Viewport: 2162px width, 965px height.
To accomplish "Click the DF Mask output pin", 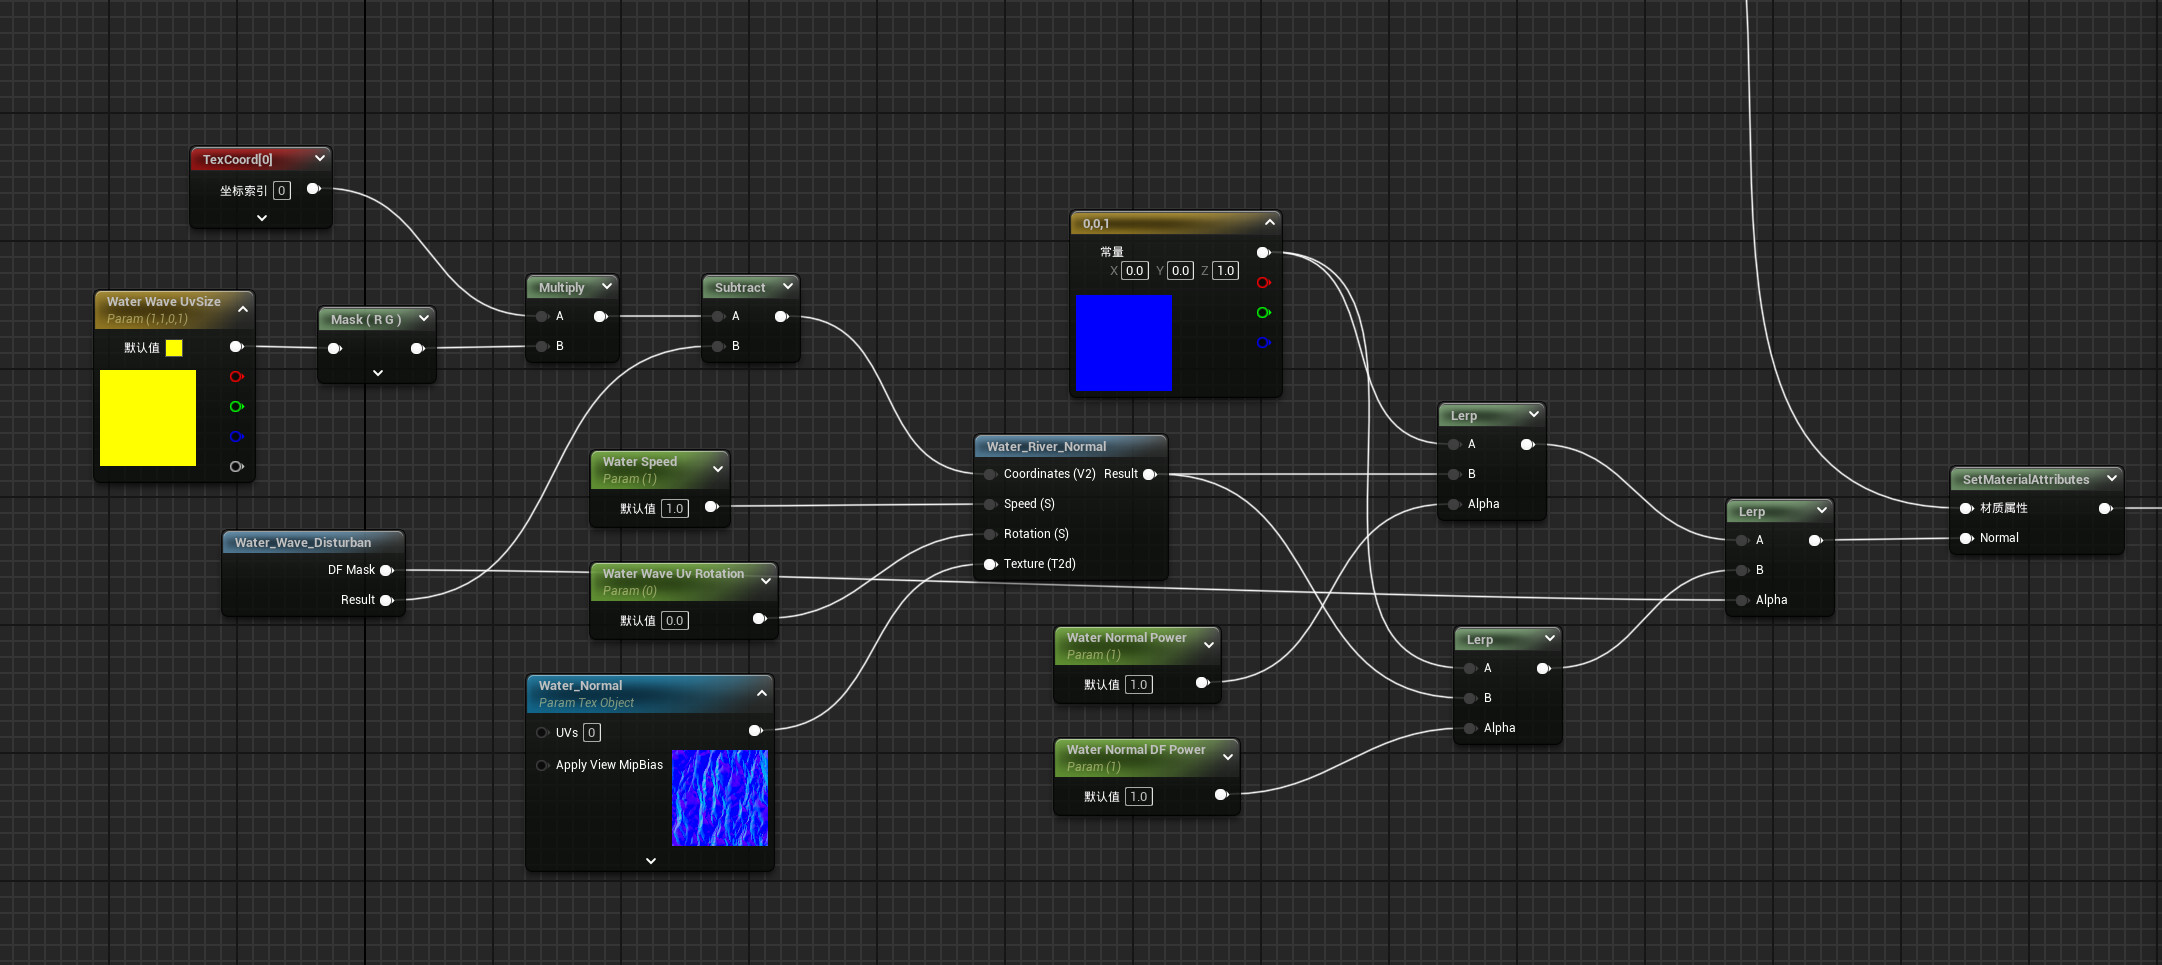I will tap(387, 570).
